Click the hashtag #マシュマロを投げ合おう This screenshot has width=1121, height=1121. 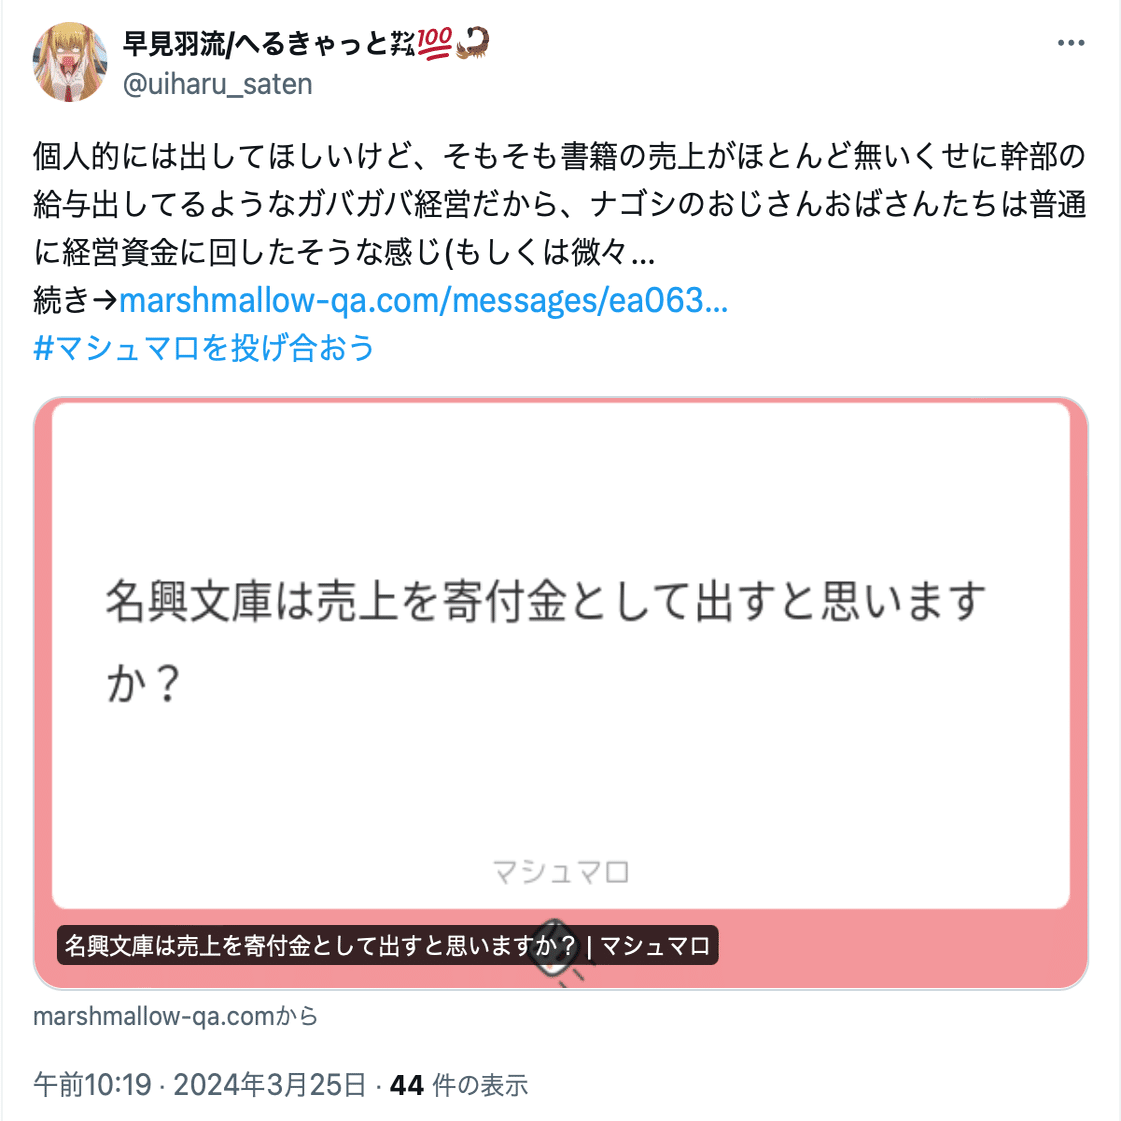(x=204, y=348)
